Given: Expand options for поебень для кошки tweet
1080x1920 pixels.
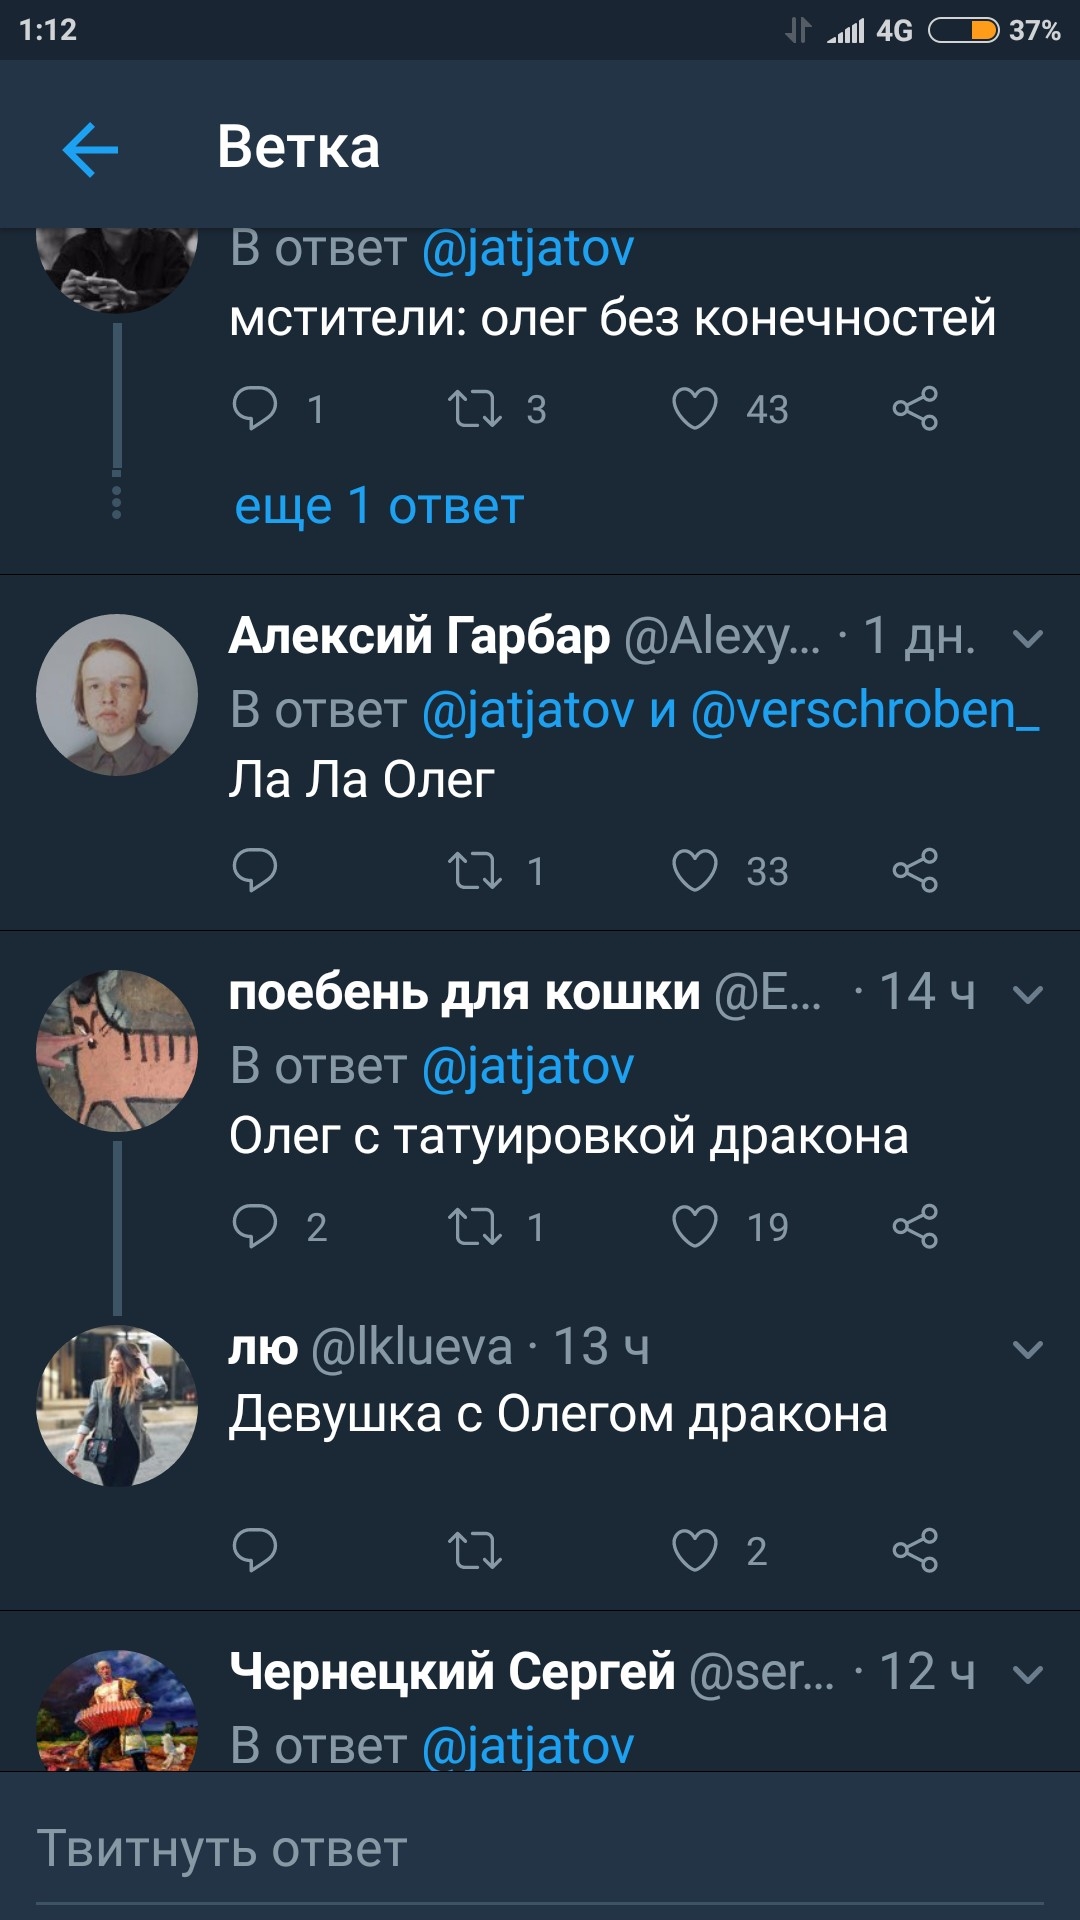Looking at the screenshot, I should pyautogui.click(x=1028, y=994).
